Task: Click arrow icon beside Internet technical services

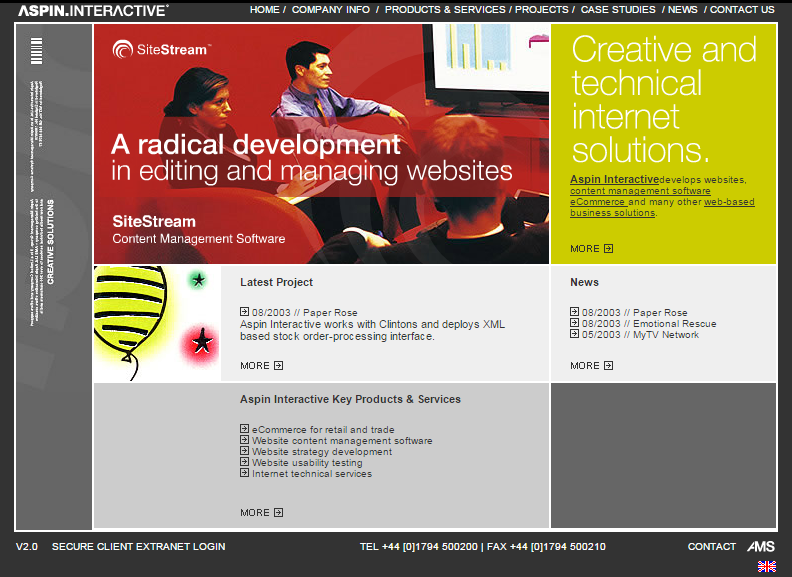Action: 244,473
